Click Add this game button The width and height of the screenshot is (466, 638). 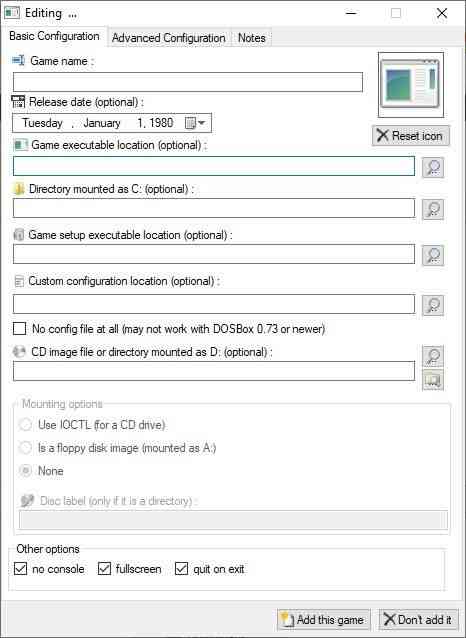pos(324,619)
